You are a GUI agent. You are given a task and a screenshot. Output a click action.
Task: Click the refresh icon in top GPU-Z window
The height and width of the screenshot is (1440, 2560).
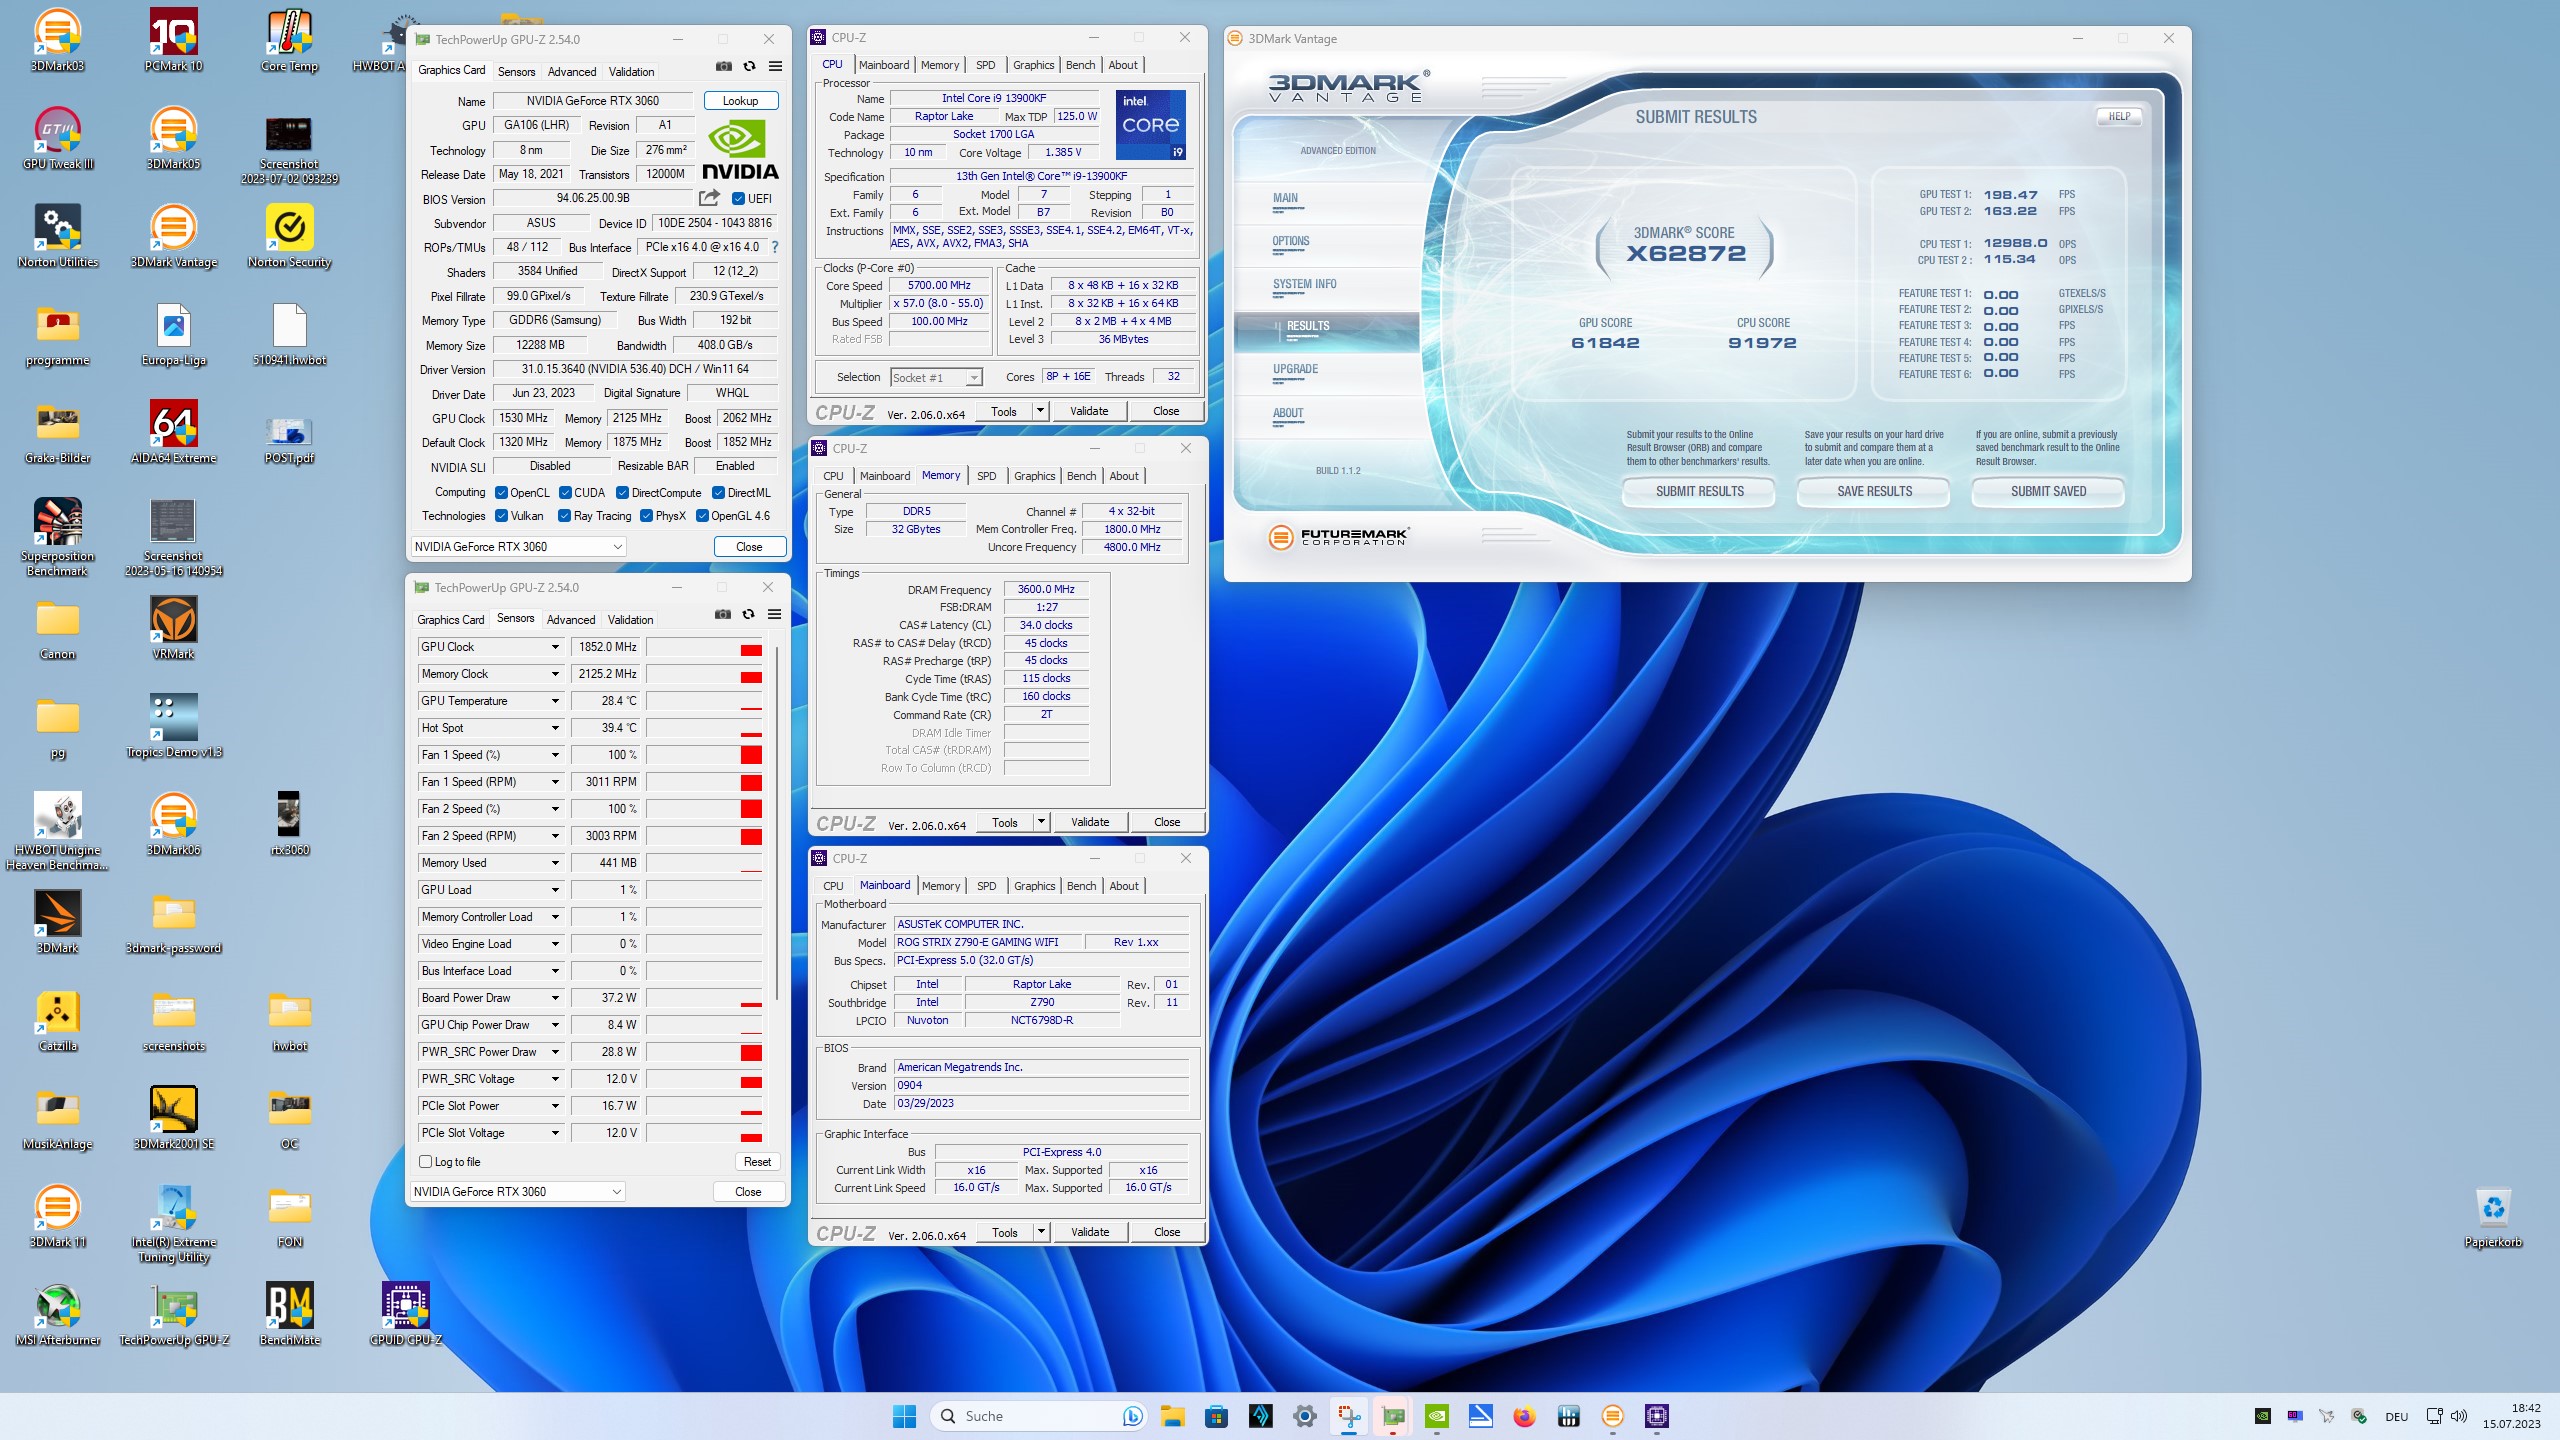[749, 66]
